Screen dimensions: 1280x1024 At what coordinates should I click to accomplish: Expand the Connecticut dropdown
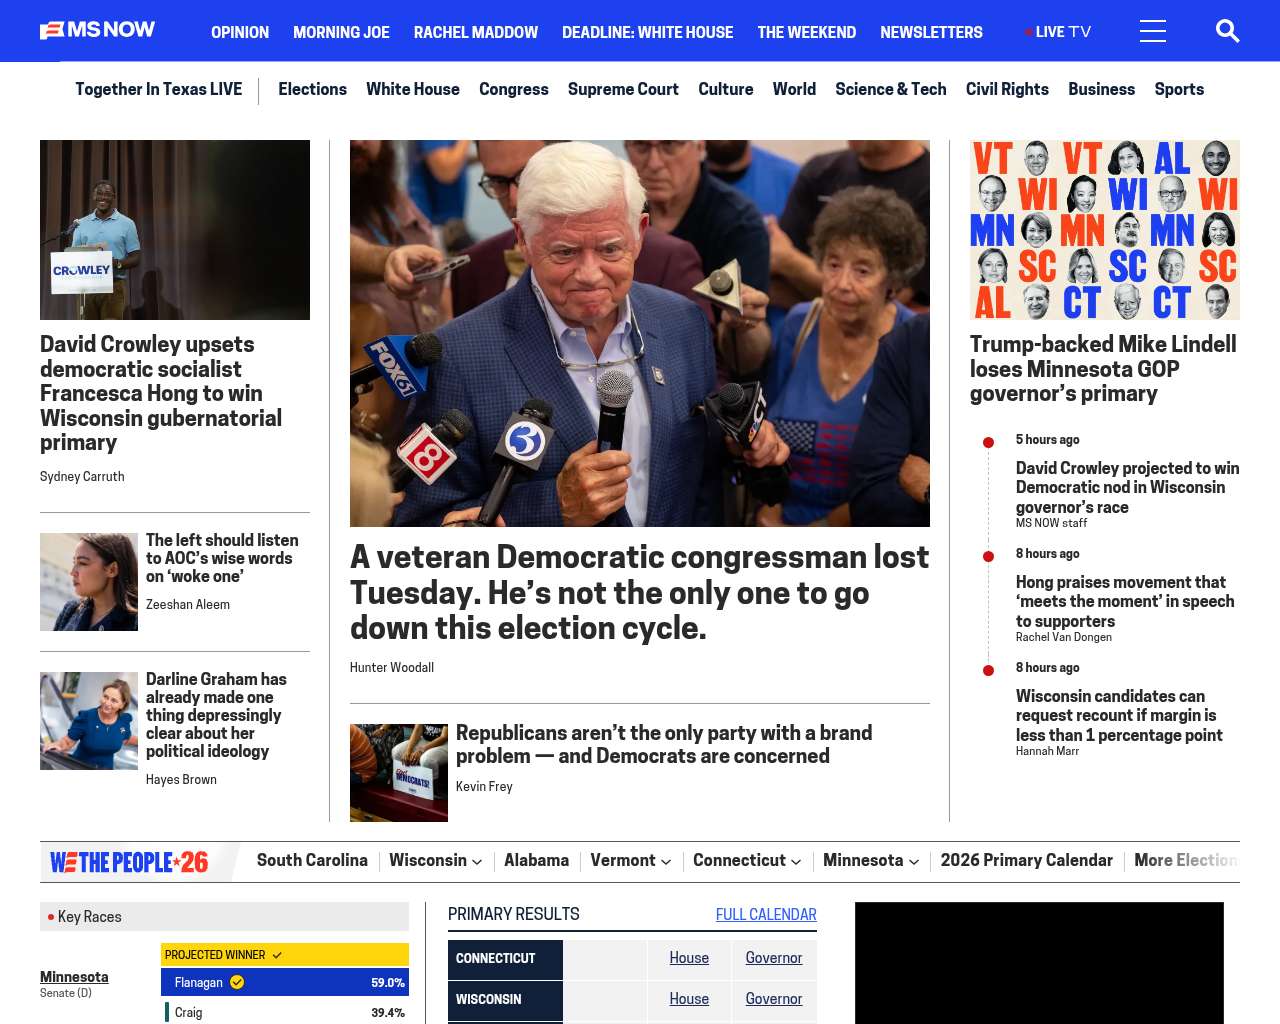pyautogui.click(x=747, y=860)
